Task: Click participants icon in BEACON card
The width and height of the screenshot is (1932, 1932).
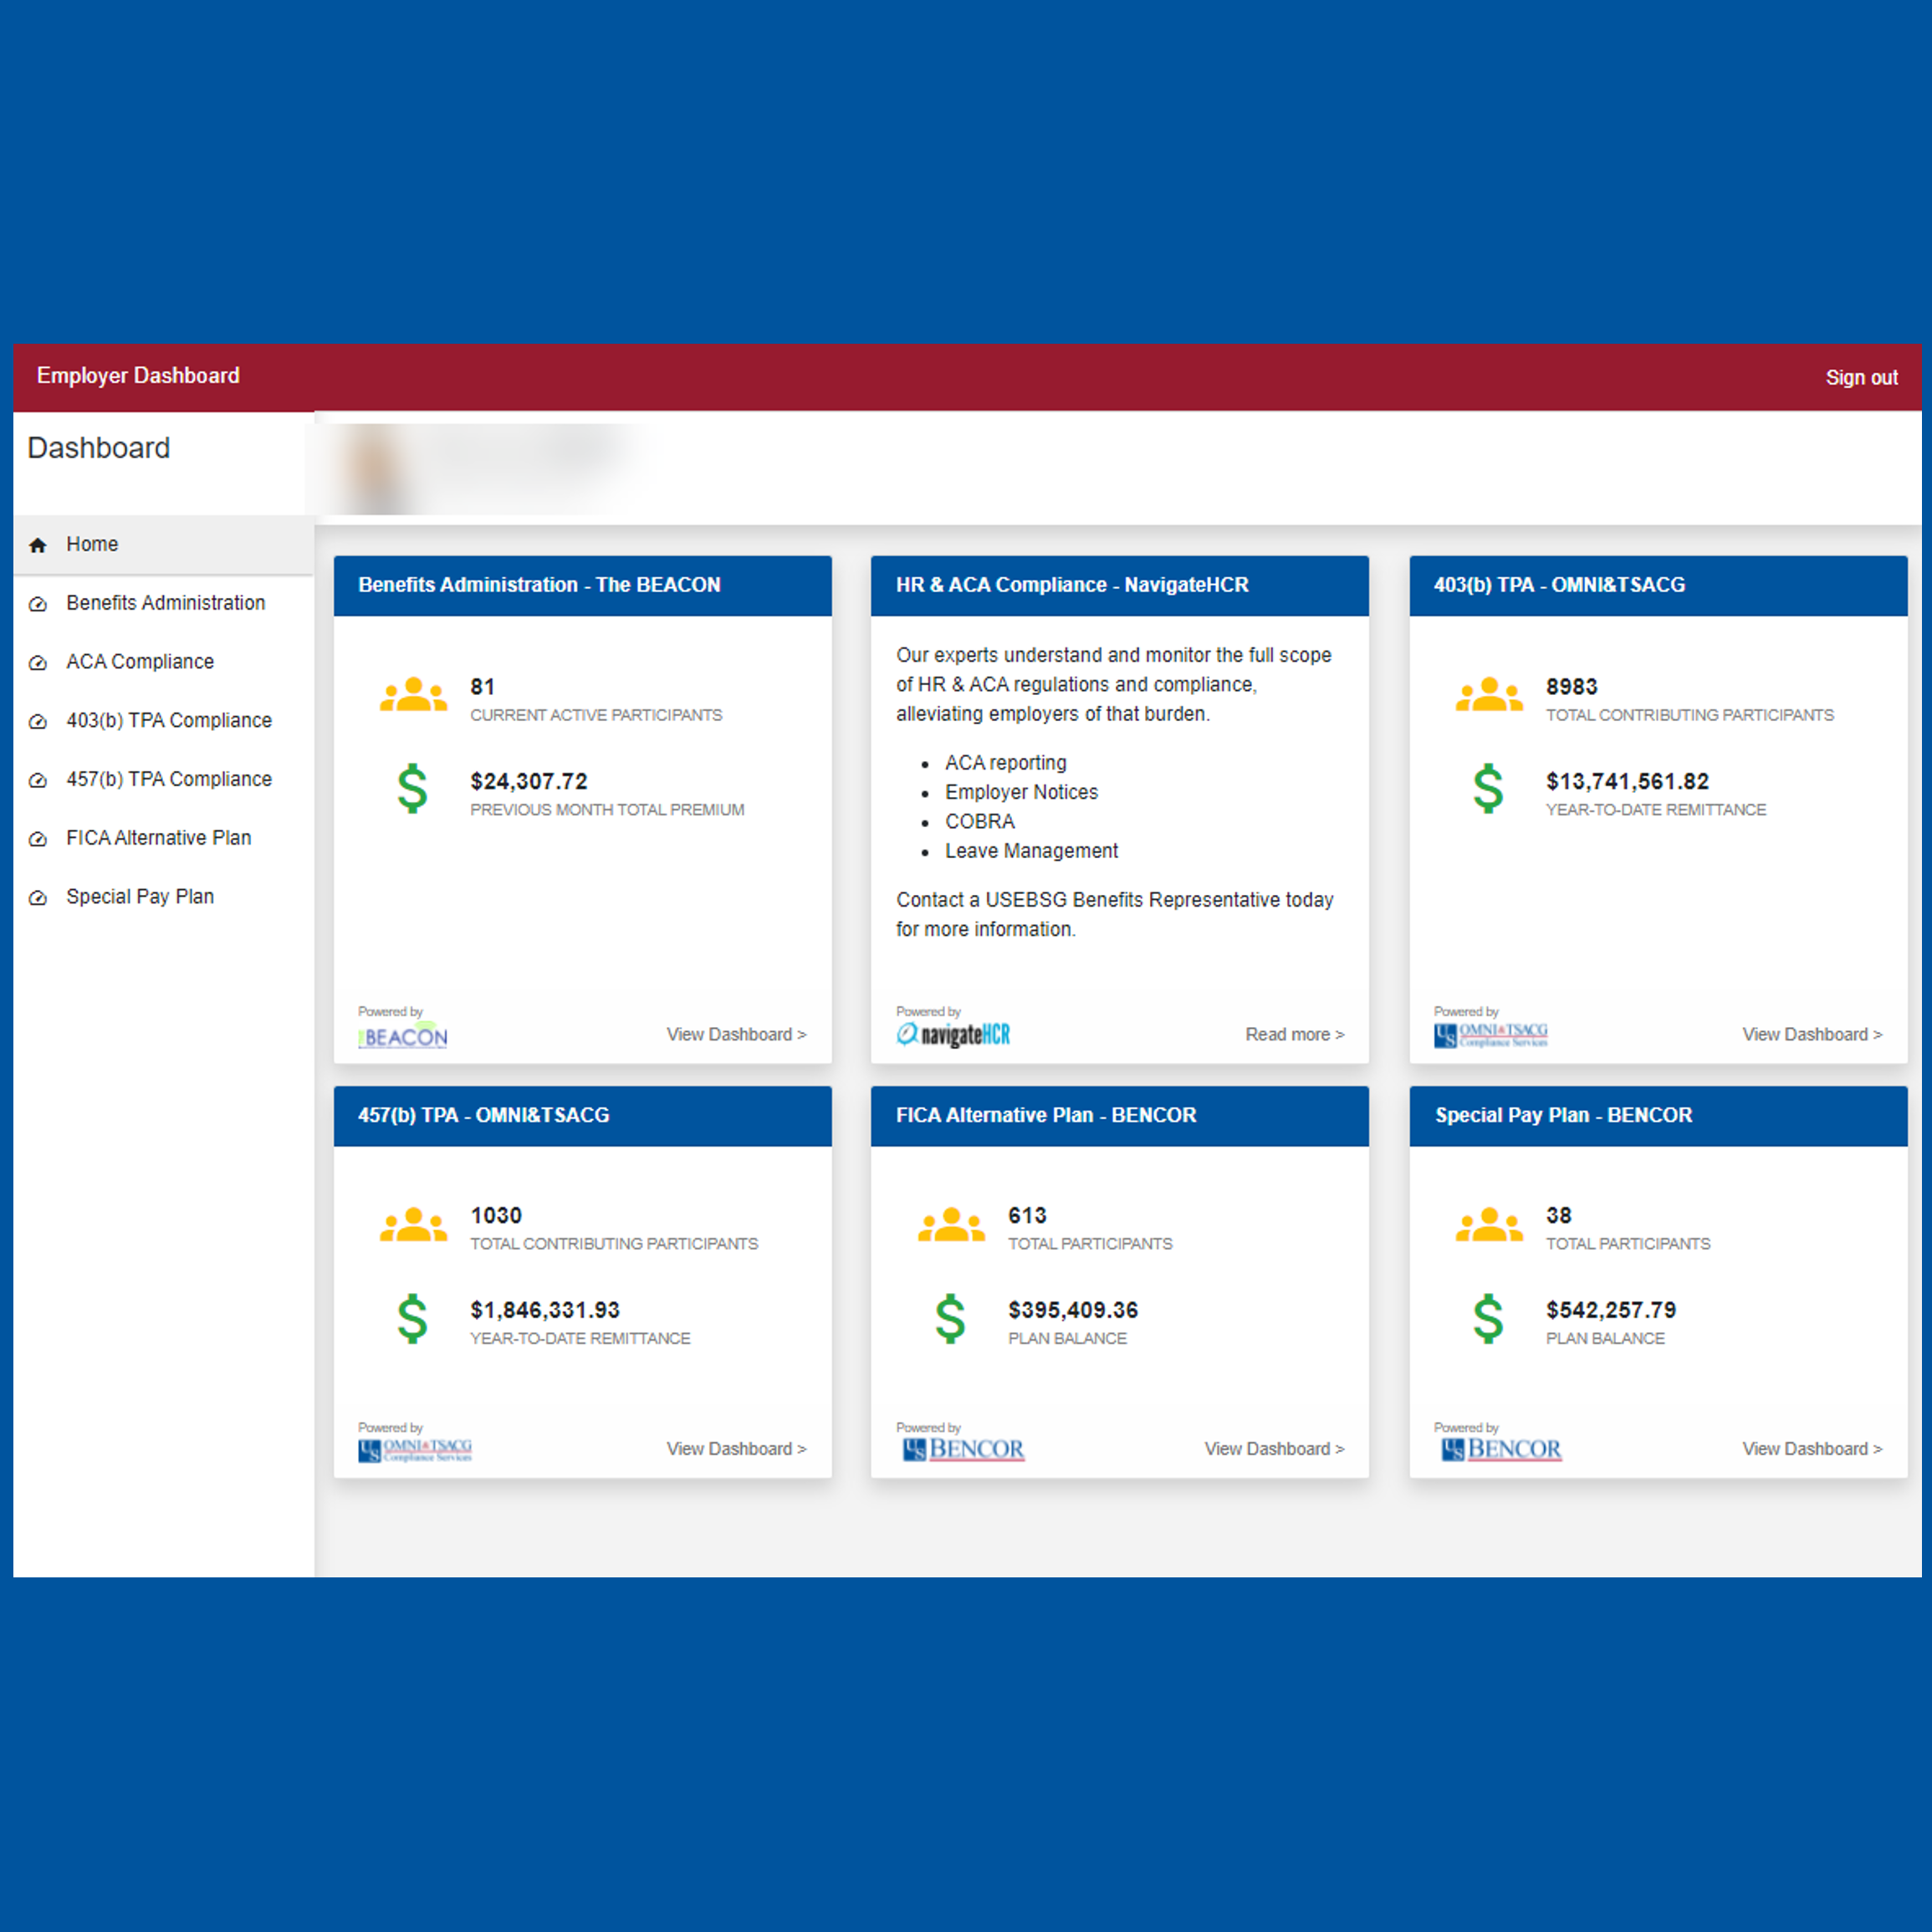Action: tap(413, 694)
